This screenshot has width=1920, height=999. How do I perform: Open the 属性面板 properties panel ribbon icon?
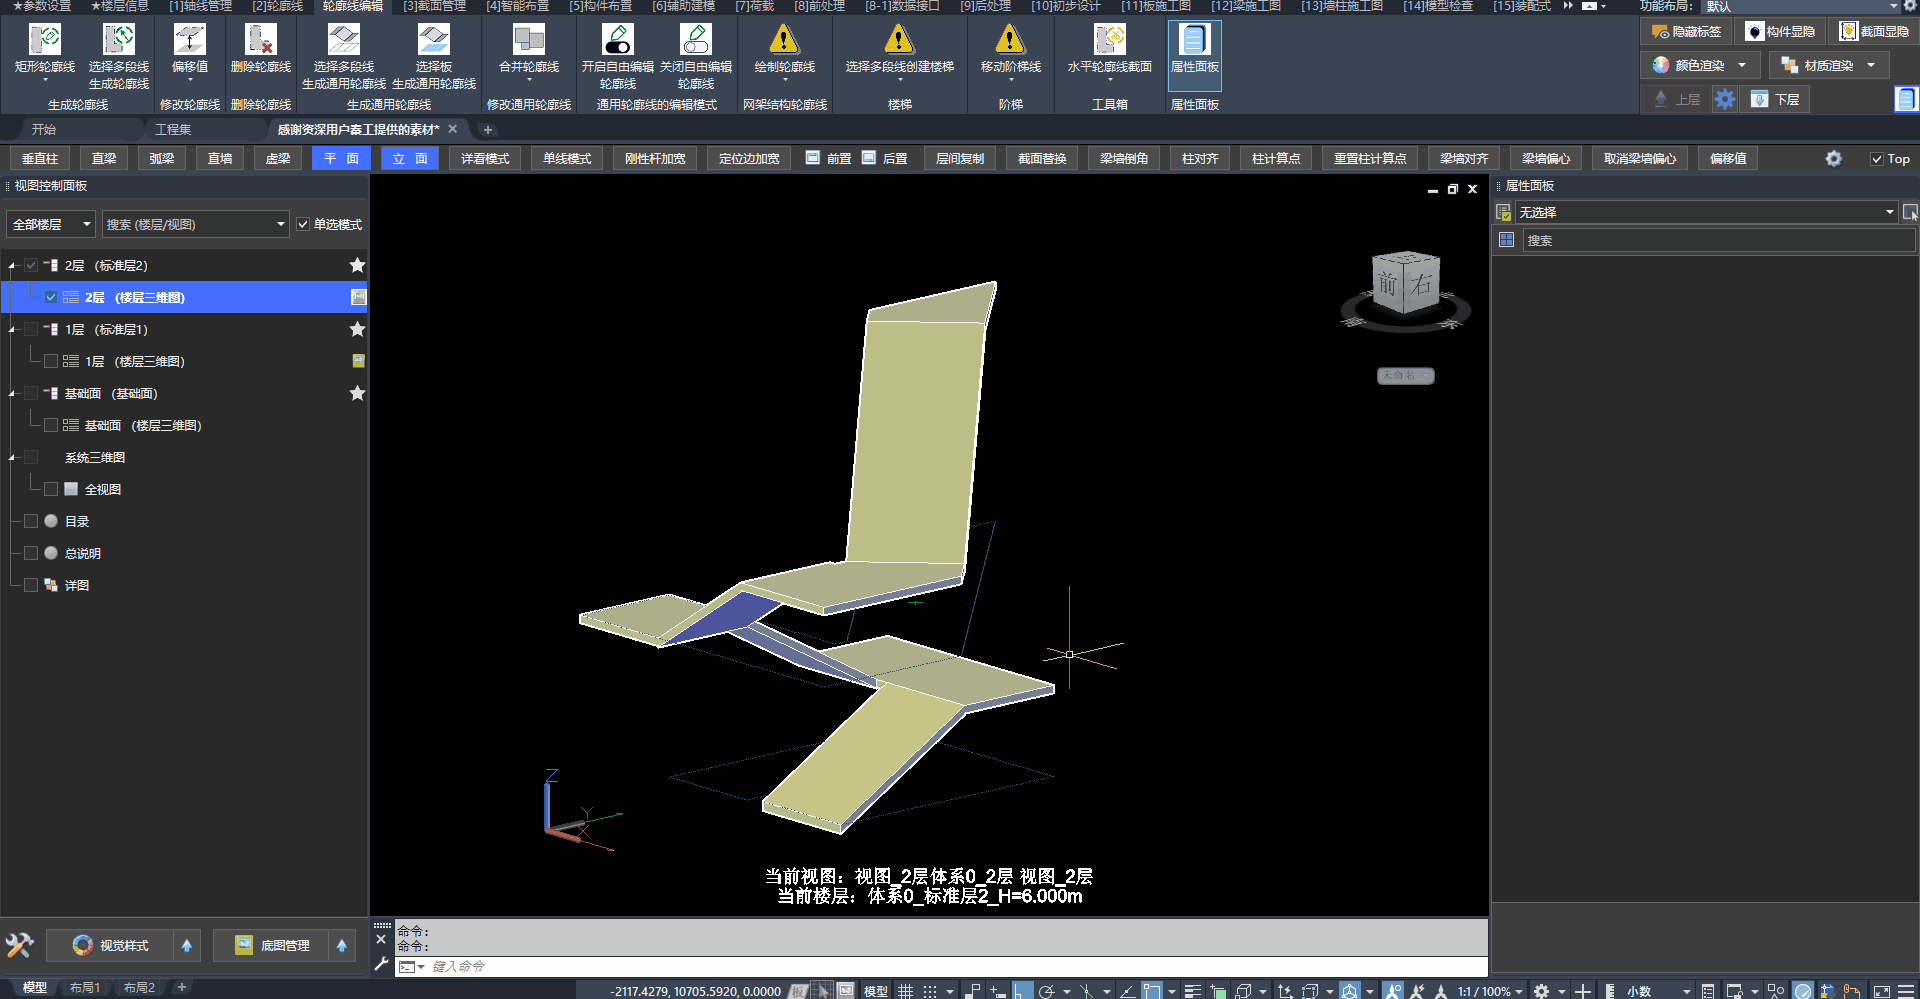(x=1194, y=41)
